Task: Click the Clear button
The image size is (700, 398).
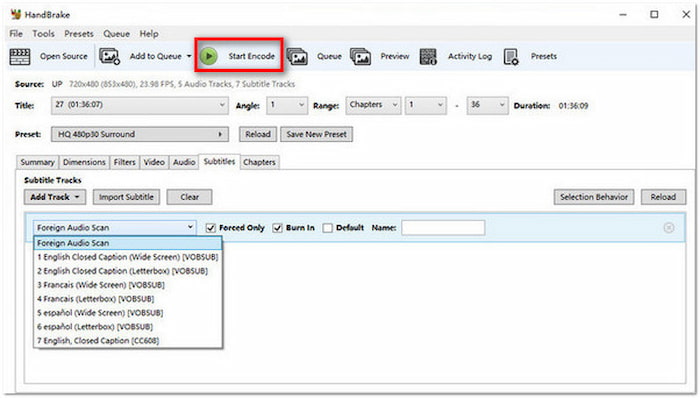Action: point(190,197)
